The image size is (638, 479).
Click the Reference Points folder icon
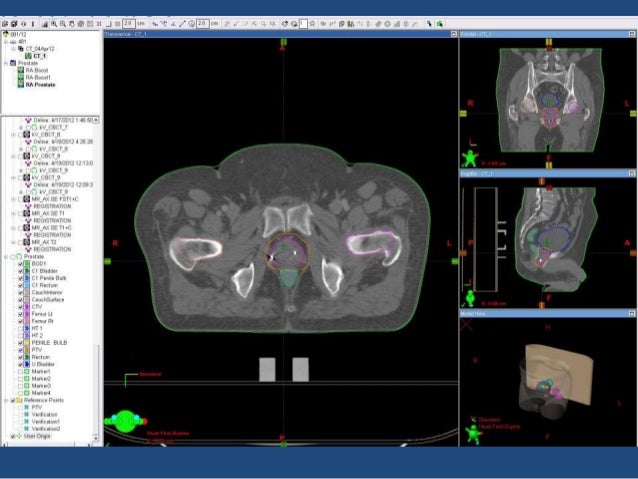coord(19,400)
